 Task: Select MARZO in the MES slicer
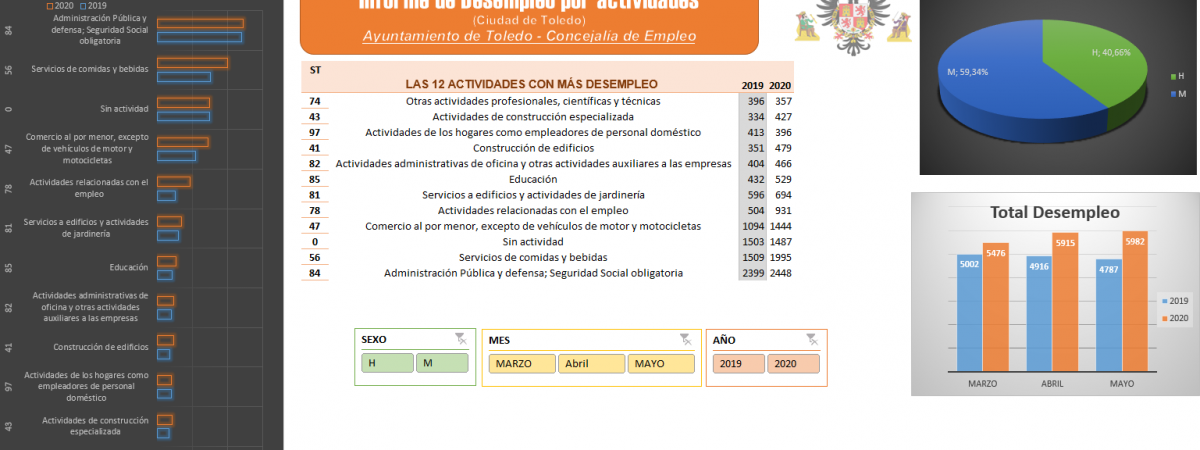[521, 364]
